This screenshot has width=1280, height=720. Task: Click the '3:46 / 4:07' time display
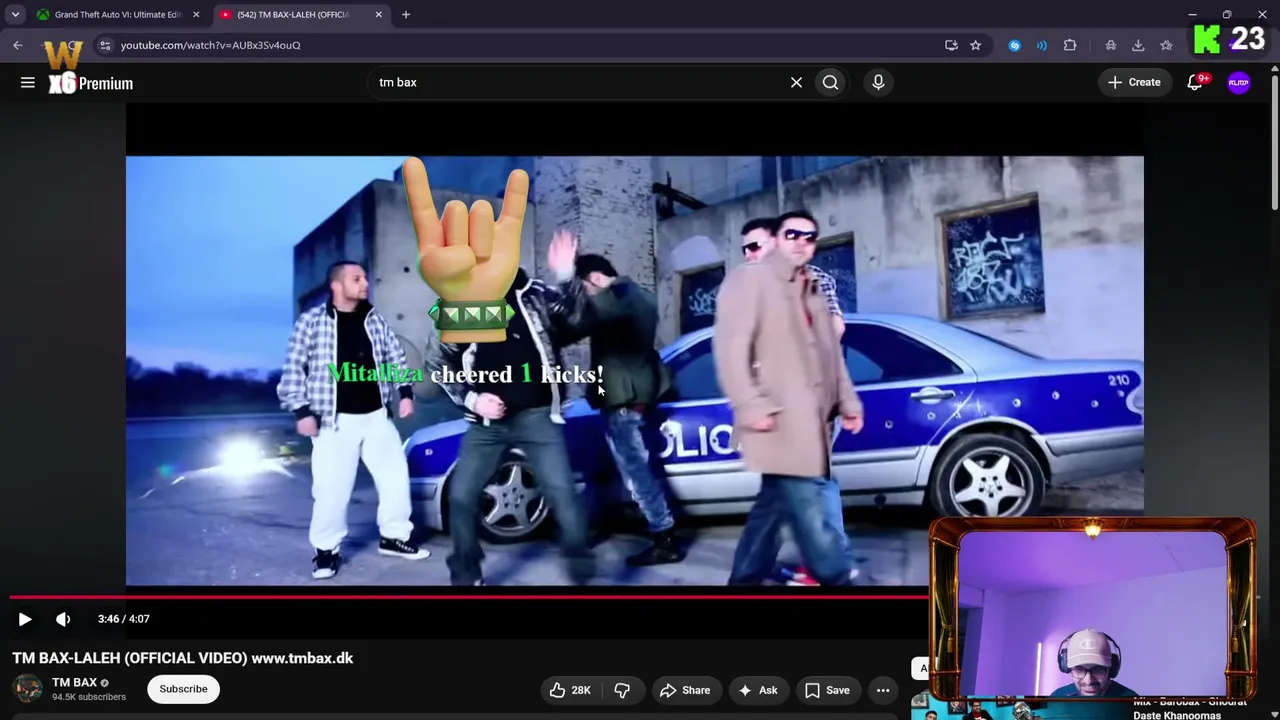tap(124, 619)
